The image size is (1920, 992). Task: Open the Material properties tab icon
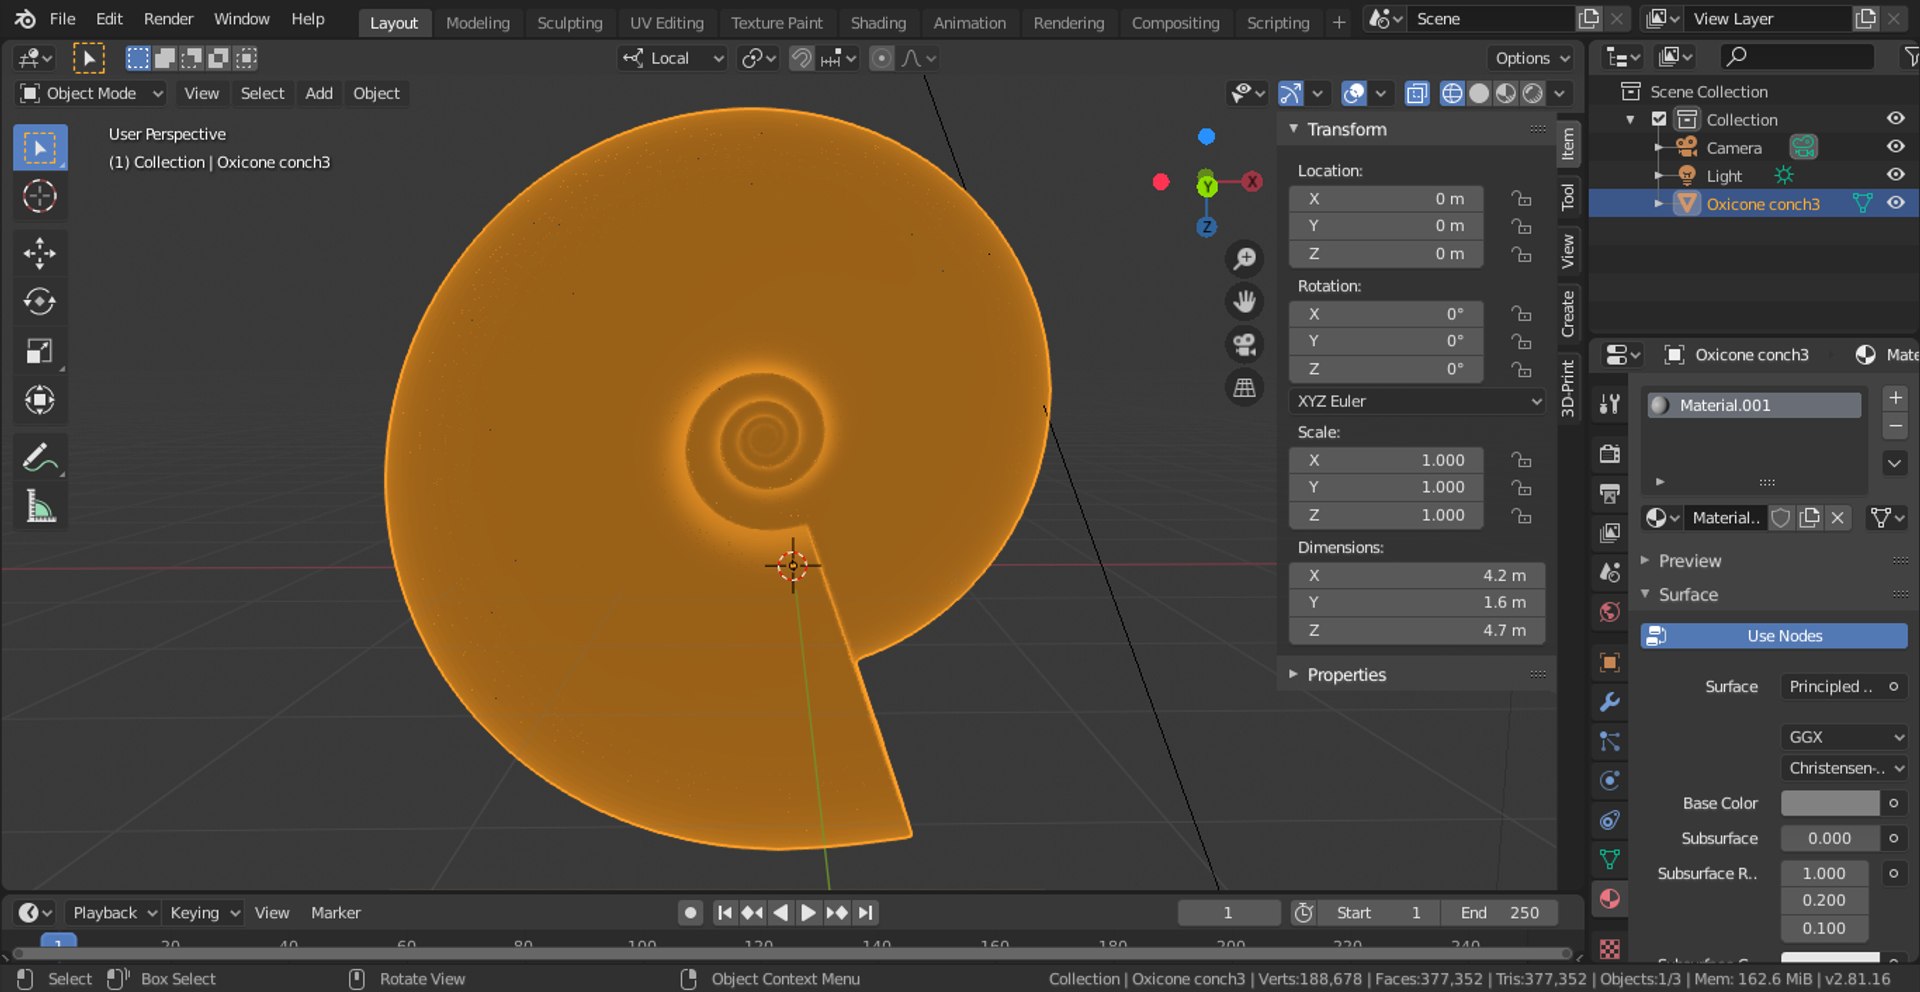coord(1609,898)
